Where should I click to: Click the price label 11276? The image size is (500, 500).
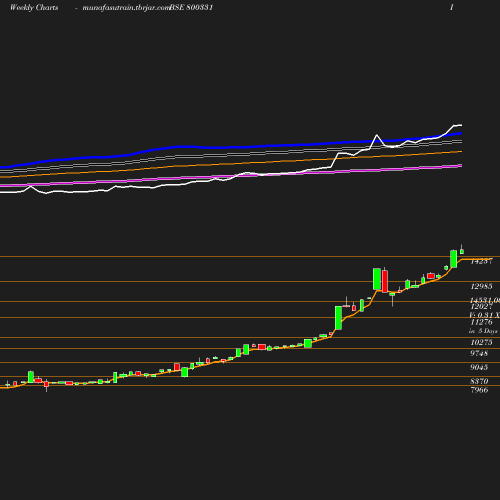pos(481,322)
